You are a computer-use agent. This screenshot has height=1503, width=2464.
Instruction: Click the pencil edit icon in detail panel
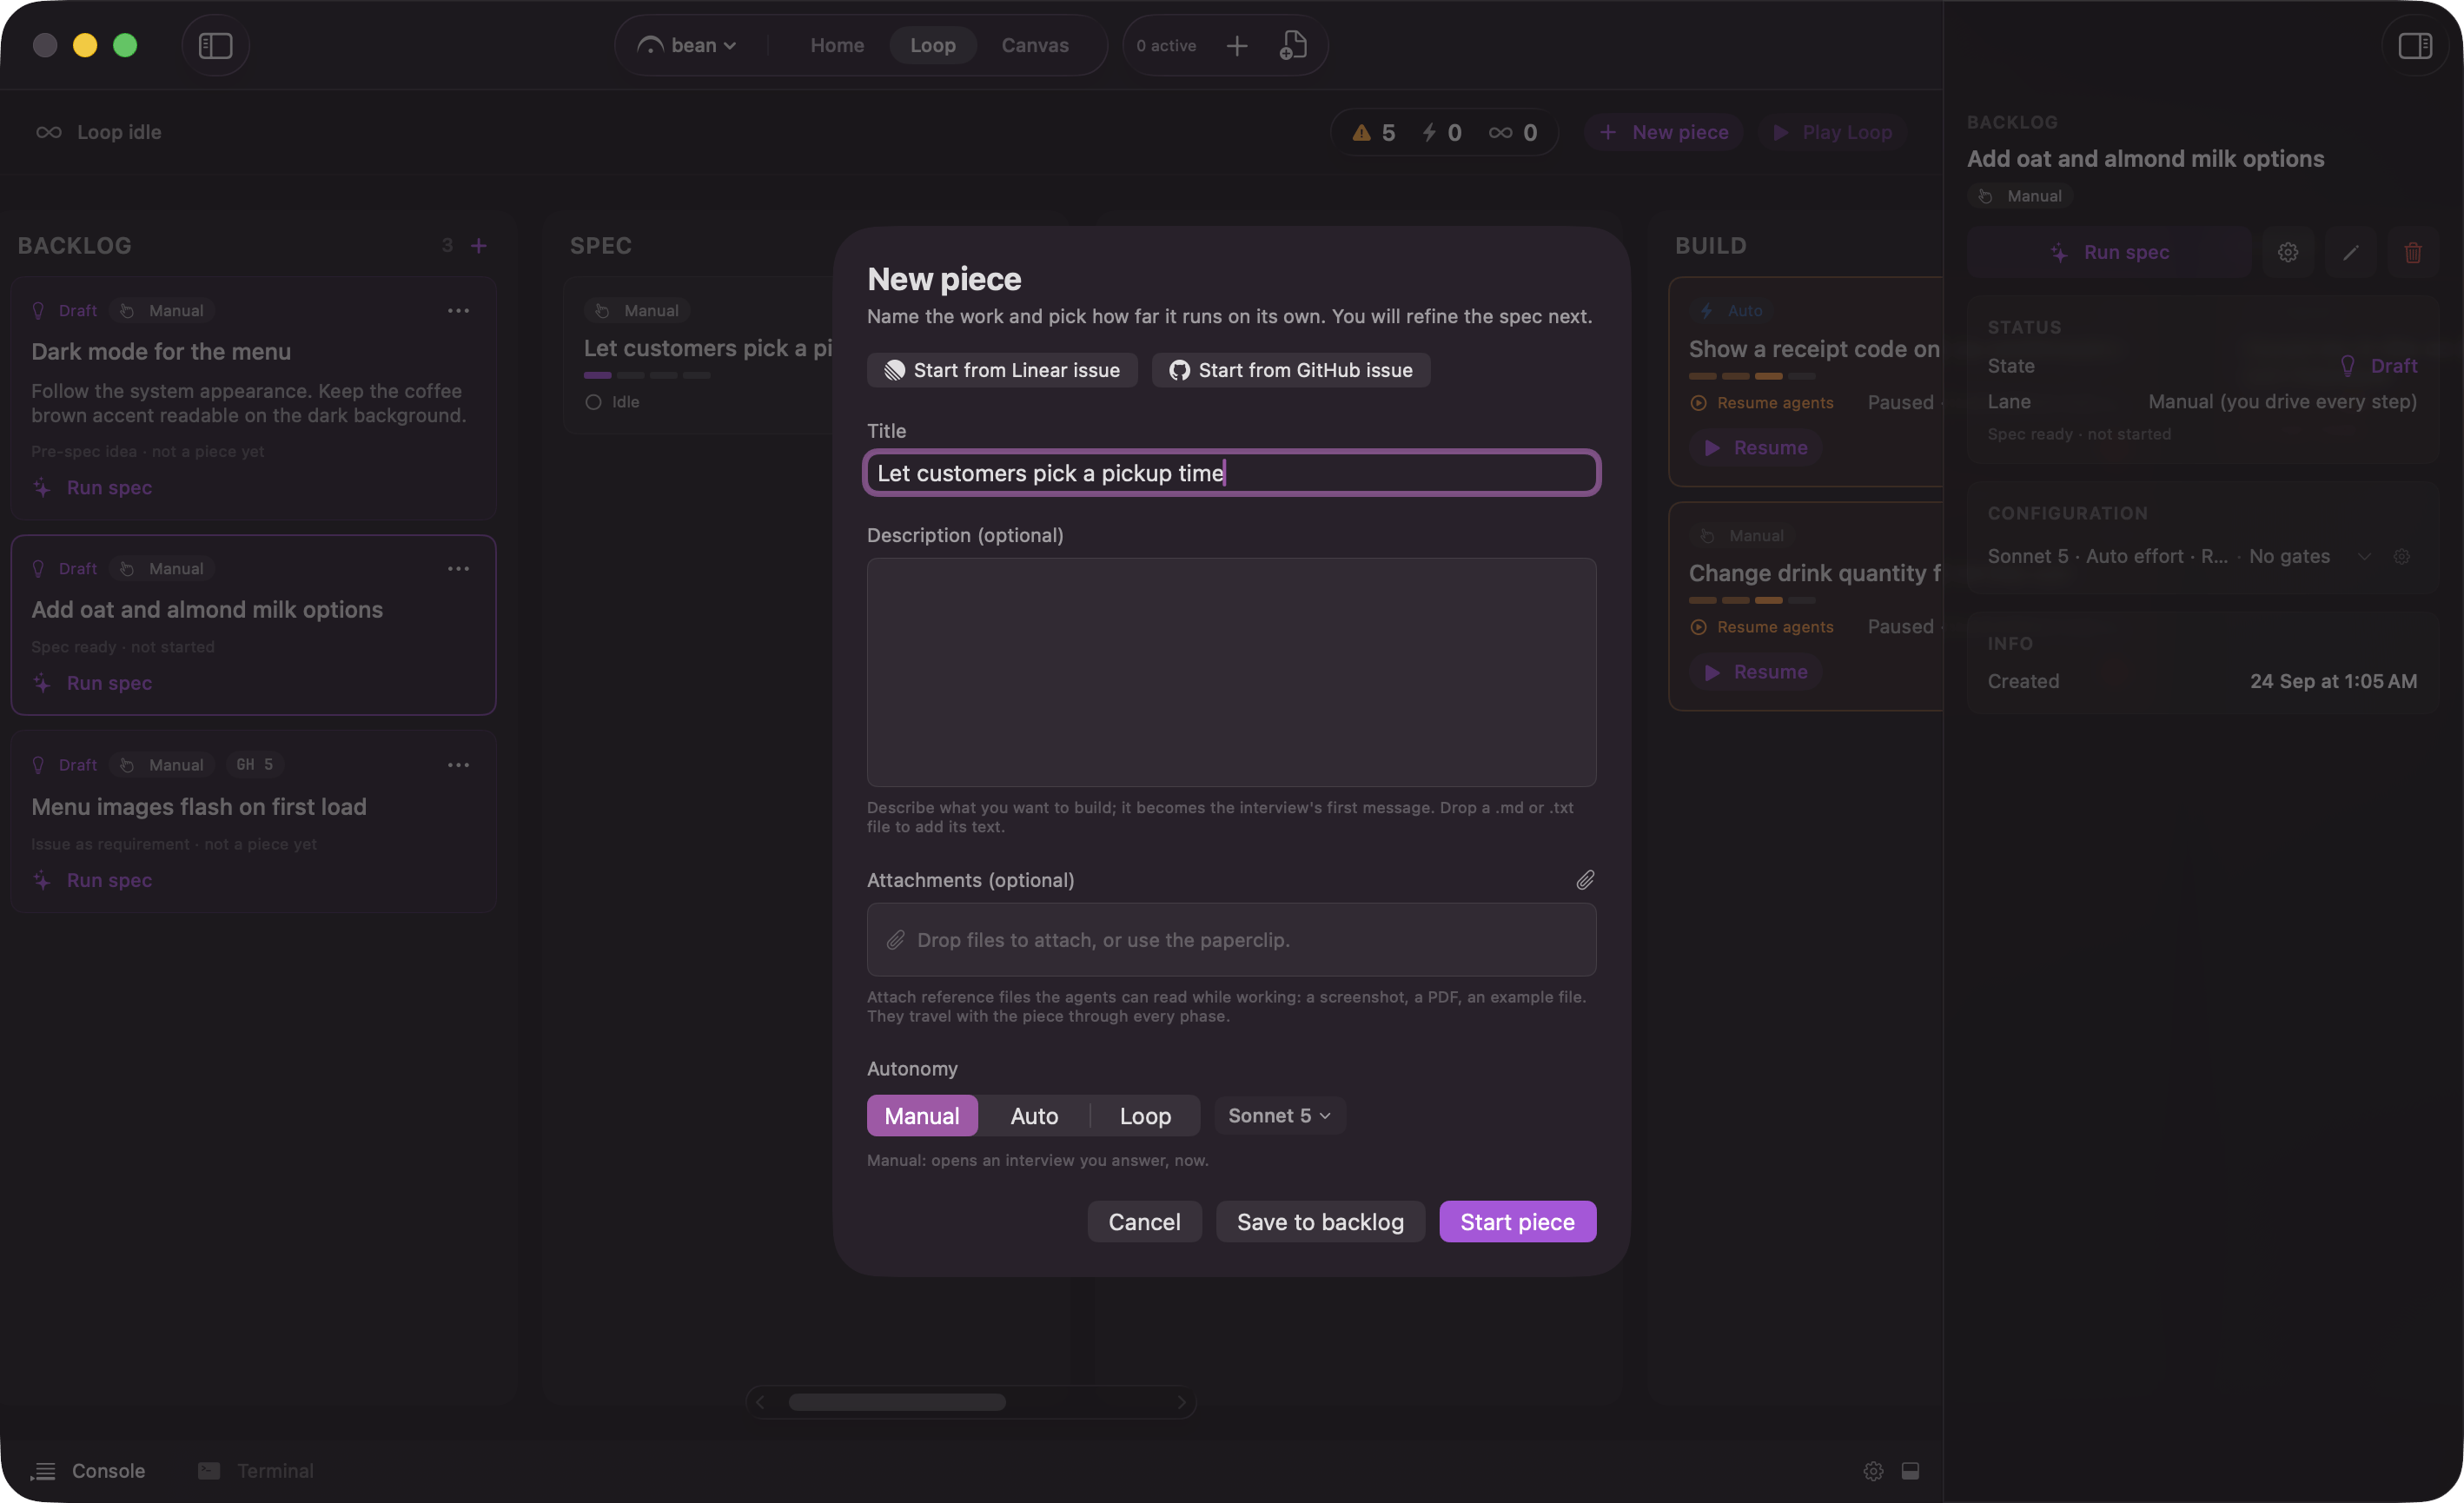(2351, 252)
